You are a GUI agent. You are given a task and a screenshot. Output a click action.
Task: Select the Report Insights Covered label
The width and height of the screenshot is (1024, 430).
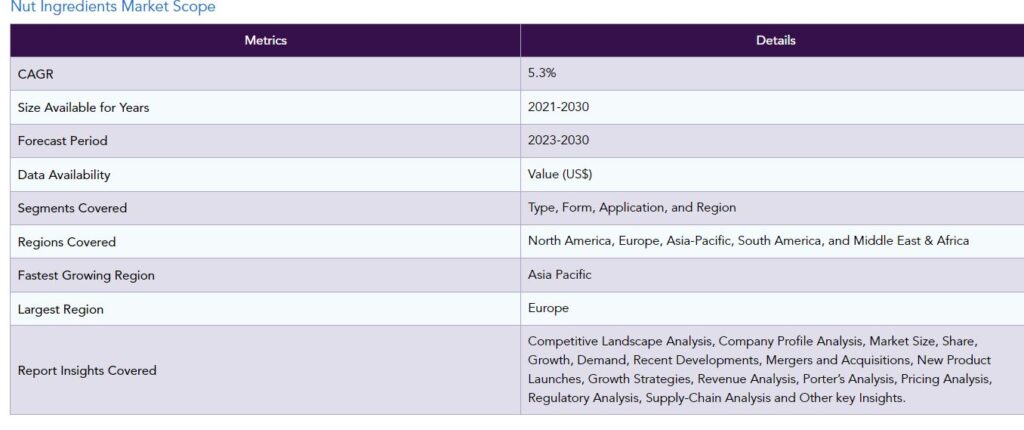click(x=87, y=371)
